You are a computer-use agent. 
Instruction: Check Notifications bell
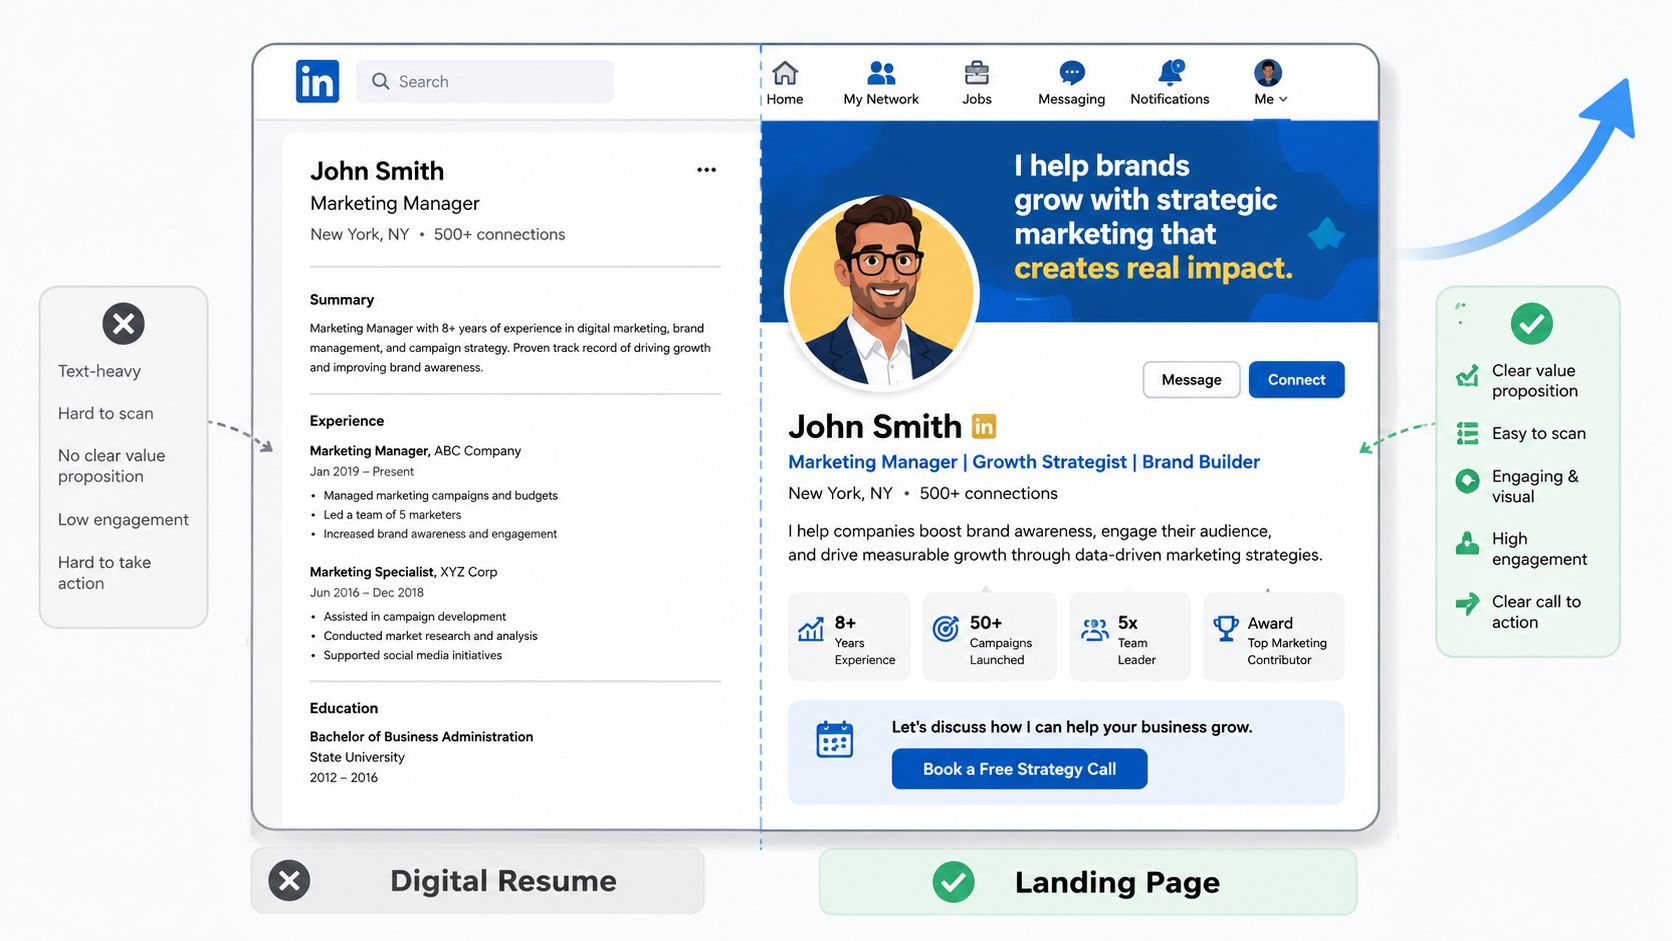click(x=1170, y=83)
